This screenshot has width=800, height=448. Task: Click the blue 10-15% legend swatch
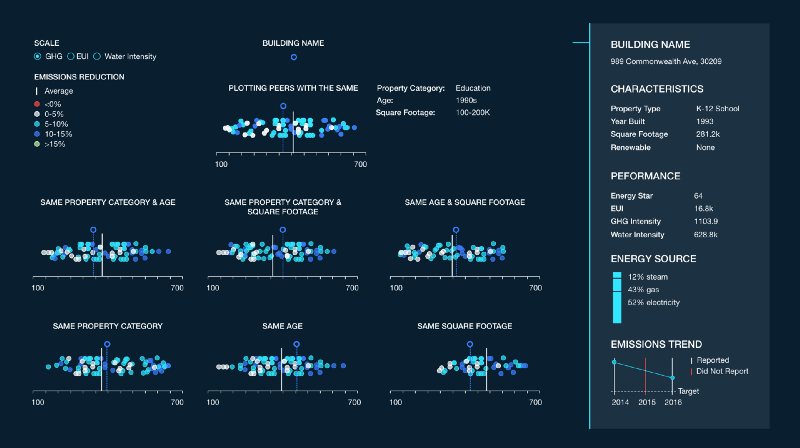(x=37, y=134)
